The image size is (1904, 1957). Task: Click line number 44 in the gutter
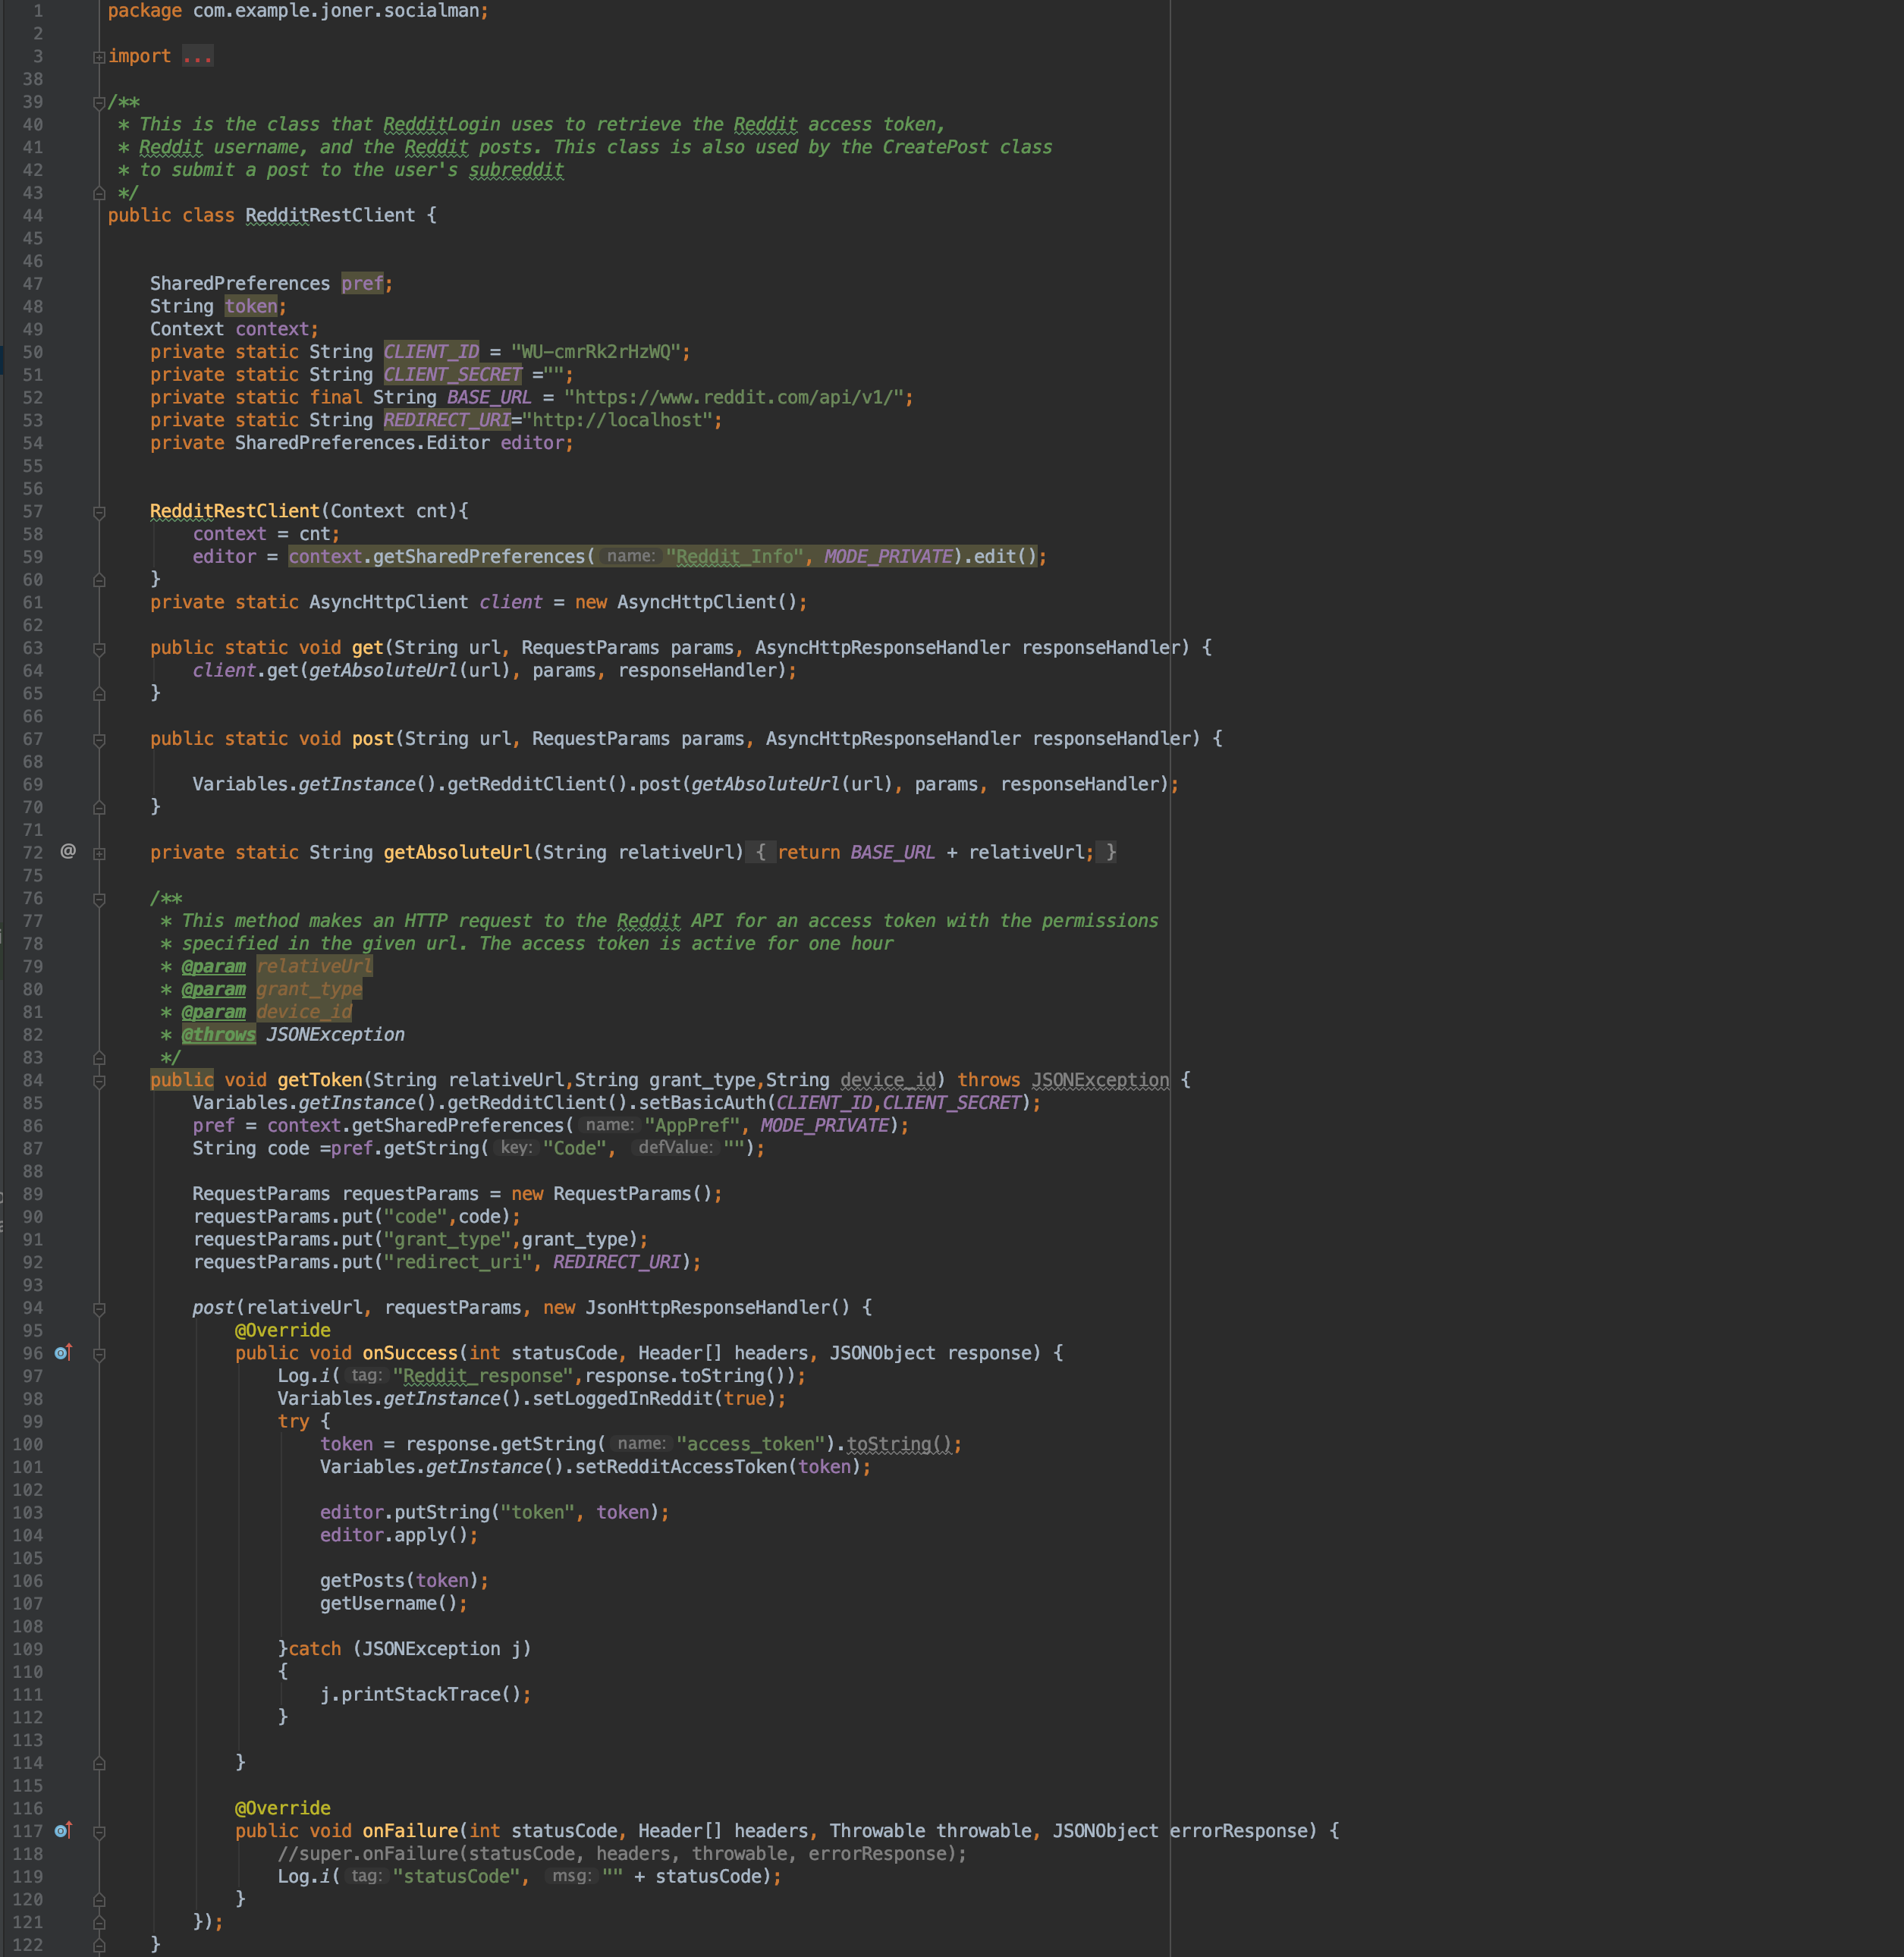click(33, 215)
